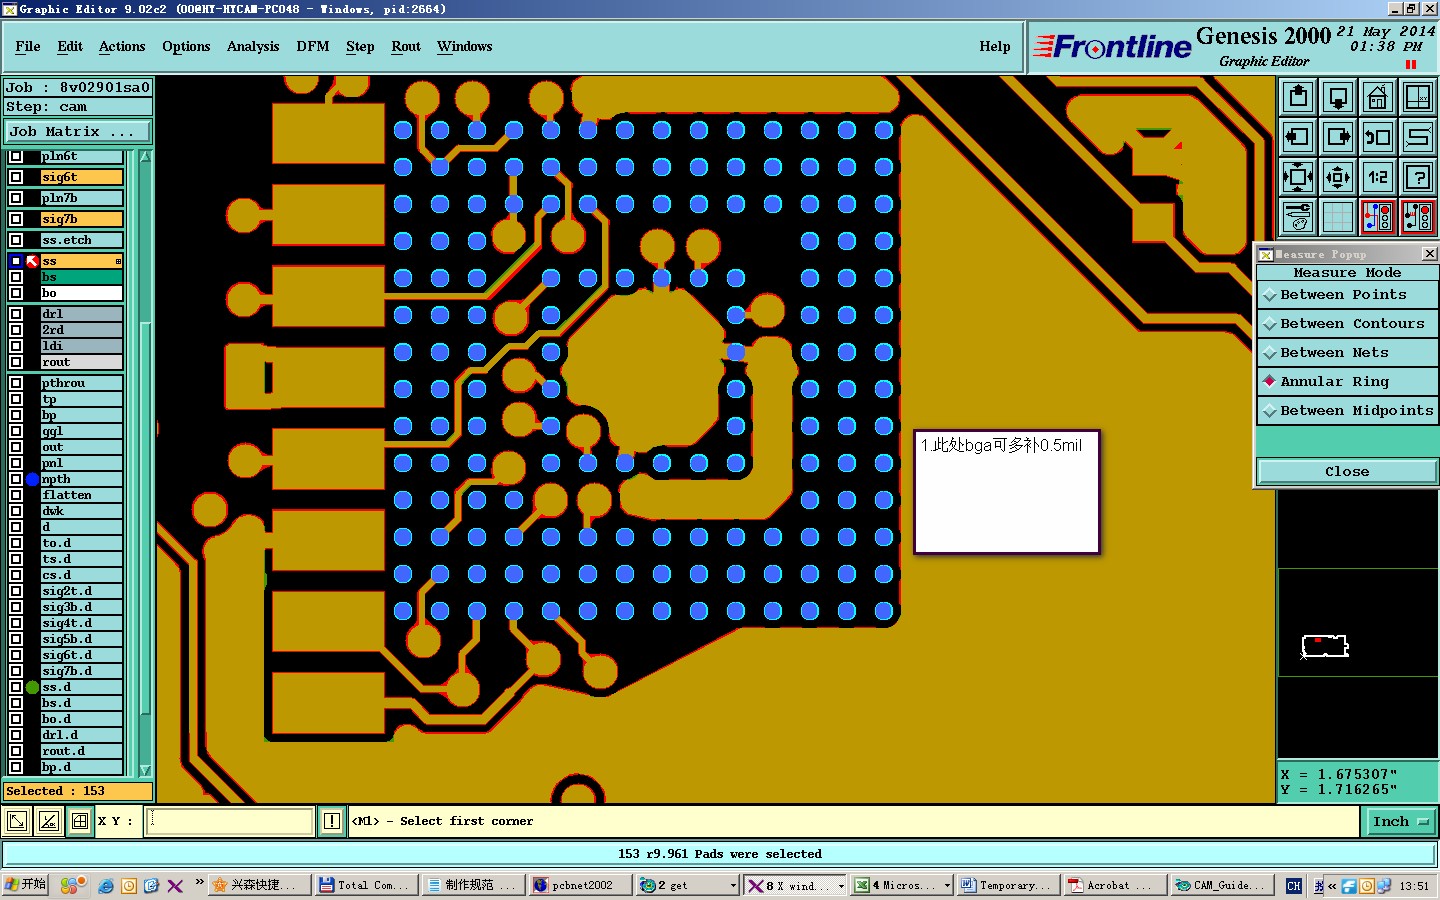Close the Measure Popup with Close button
This screenshot has width=1440, height=900.
(1347, 471)
